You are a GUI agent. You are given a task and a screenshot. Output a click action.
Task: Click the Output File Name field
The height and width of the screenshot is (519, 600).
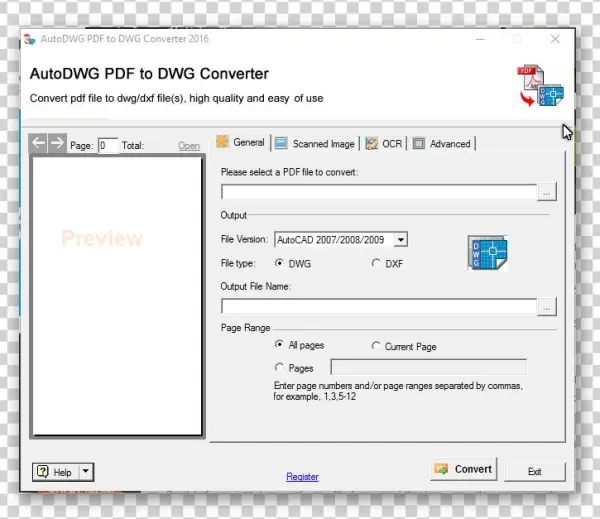click(x=379, y=308)
